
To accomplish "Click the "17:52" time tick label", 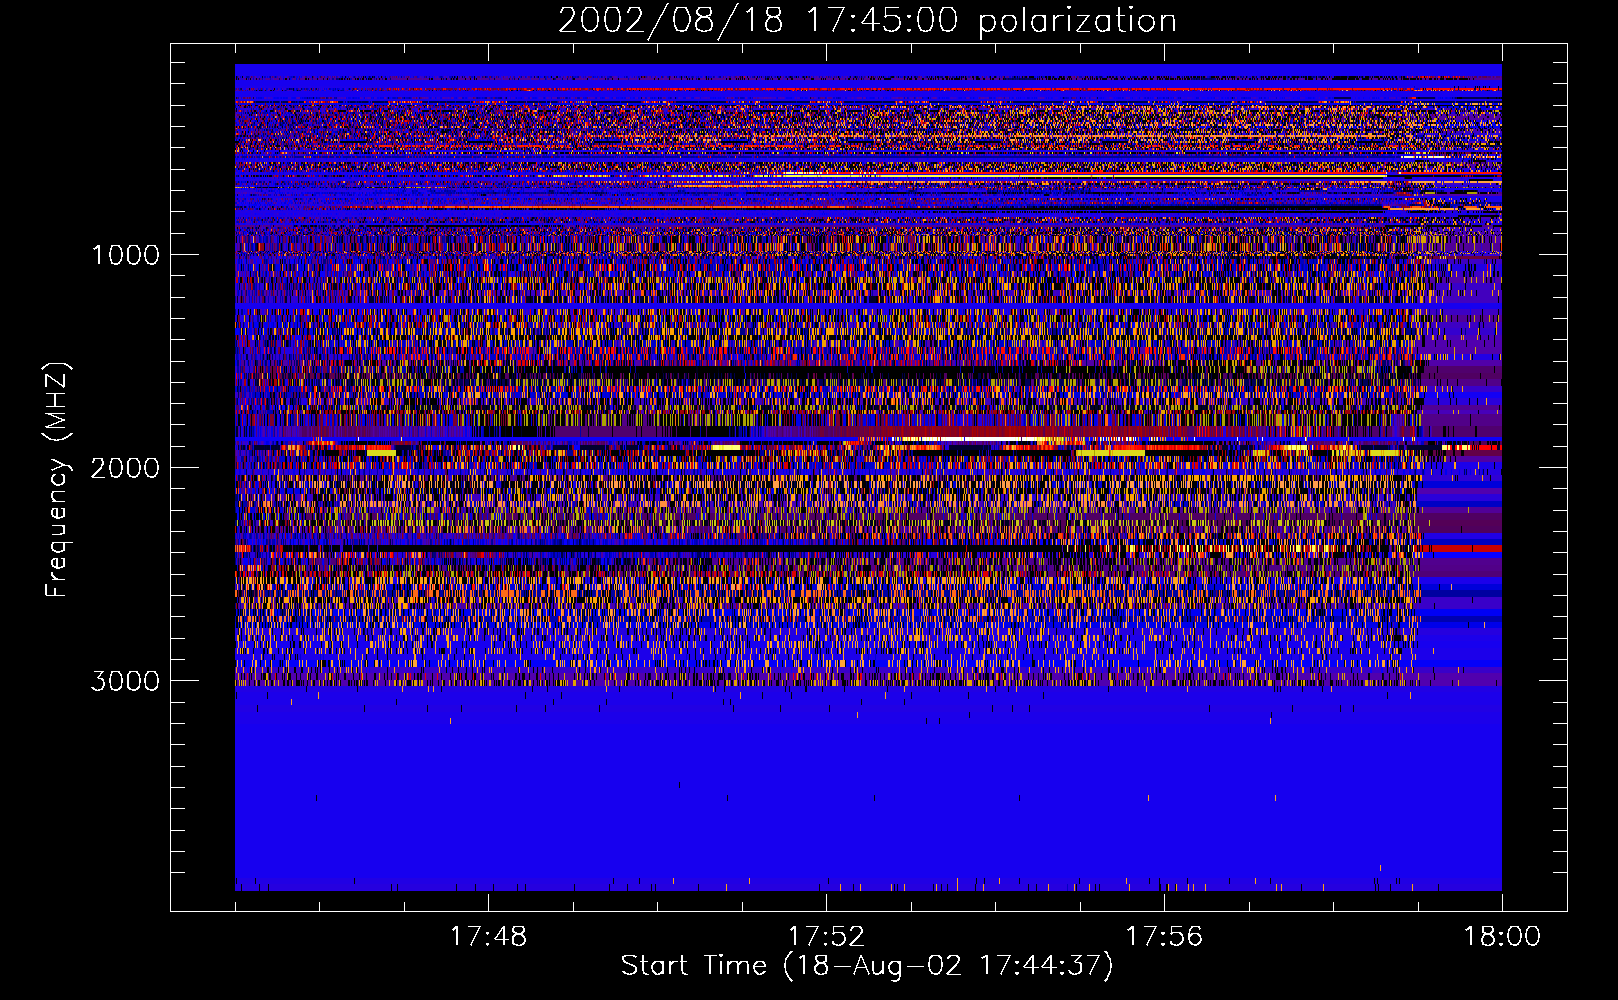I will click(826, 937).
